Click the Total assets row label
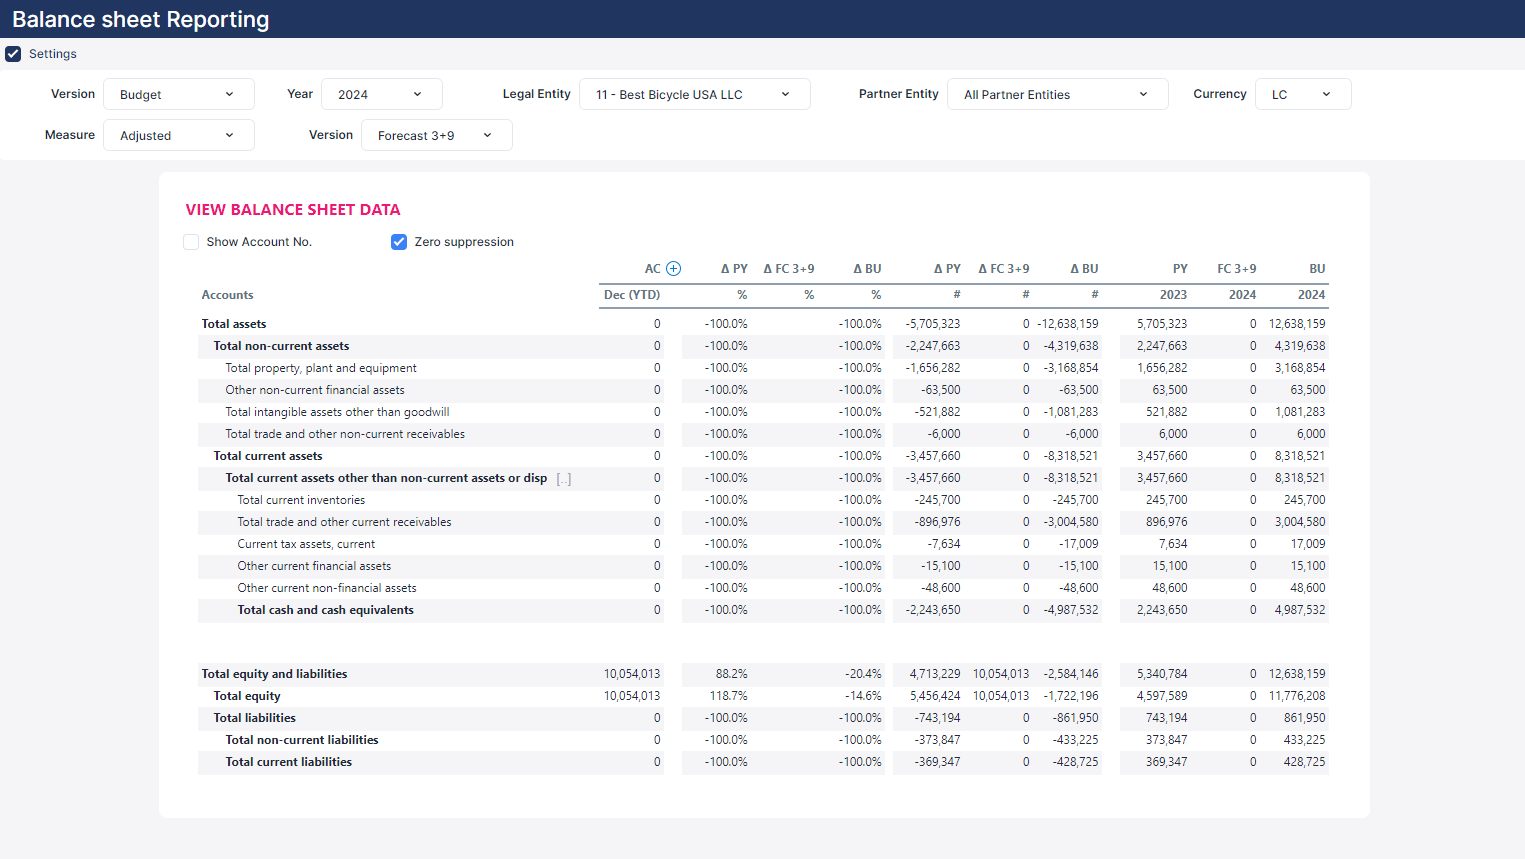The image size is (1525, 859). click(x=234, y=324)
